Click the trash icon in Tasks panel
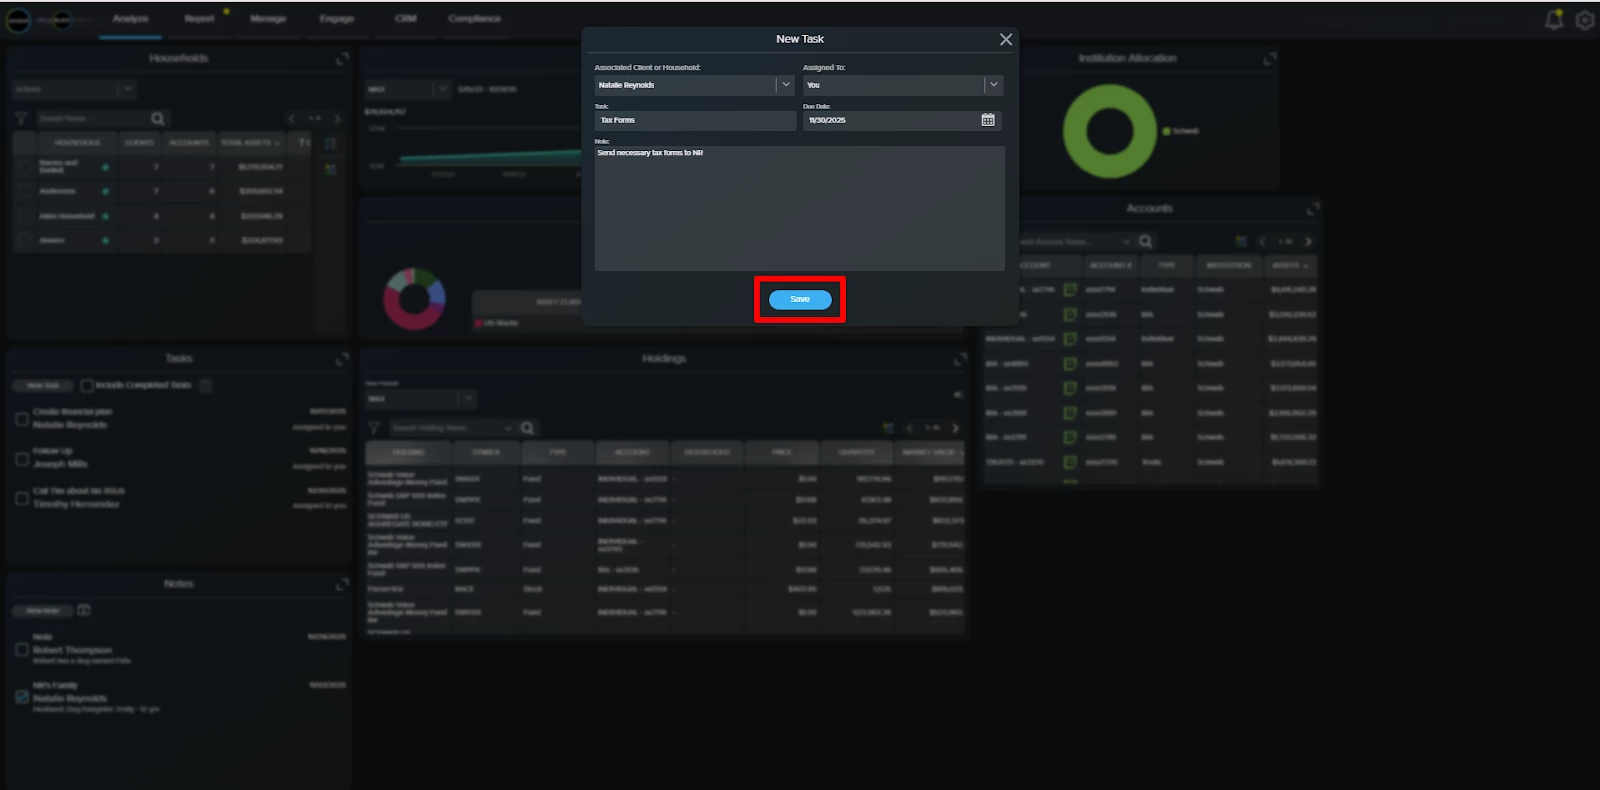1600x790 pixels. (x=206, y=386)
